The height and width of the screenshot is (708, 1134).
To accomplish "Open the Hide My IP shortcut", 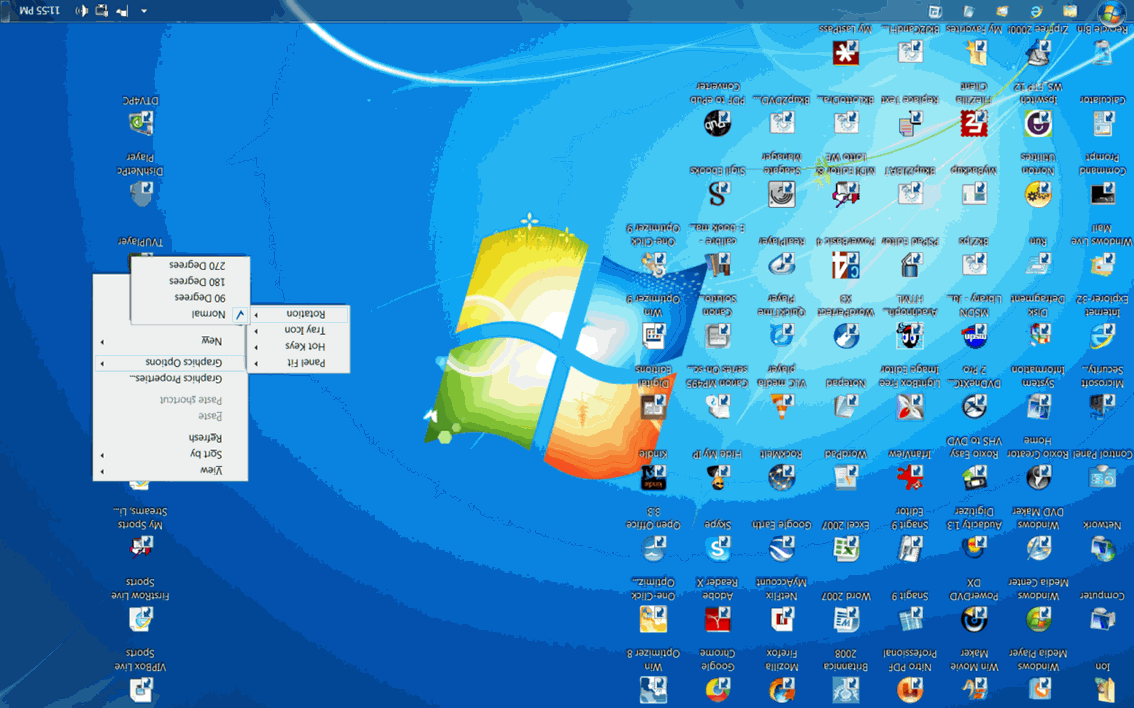I will click(x=717, y=477).
